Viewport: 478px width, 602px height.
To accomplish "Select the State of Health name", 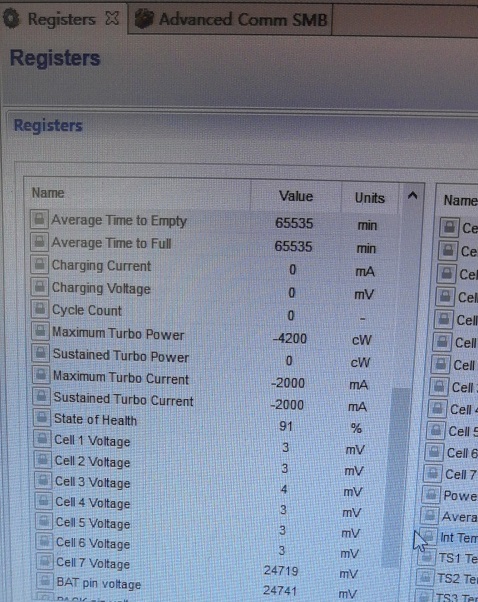I will point(95,420).
